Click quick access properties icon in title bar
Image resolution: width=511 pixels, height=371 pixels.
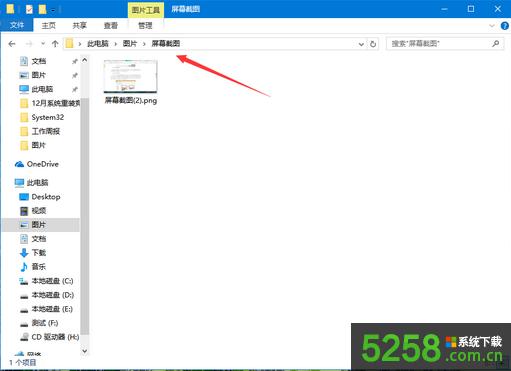coord(29,9)
